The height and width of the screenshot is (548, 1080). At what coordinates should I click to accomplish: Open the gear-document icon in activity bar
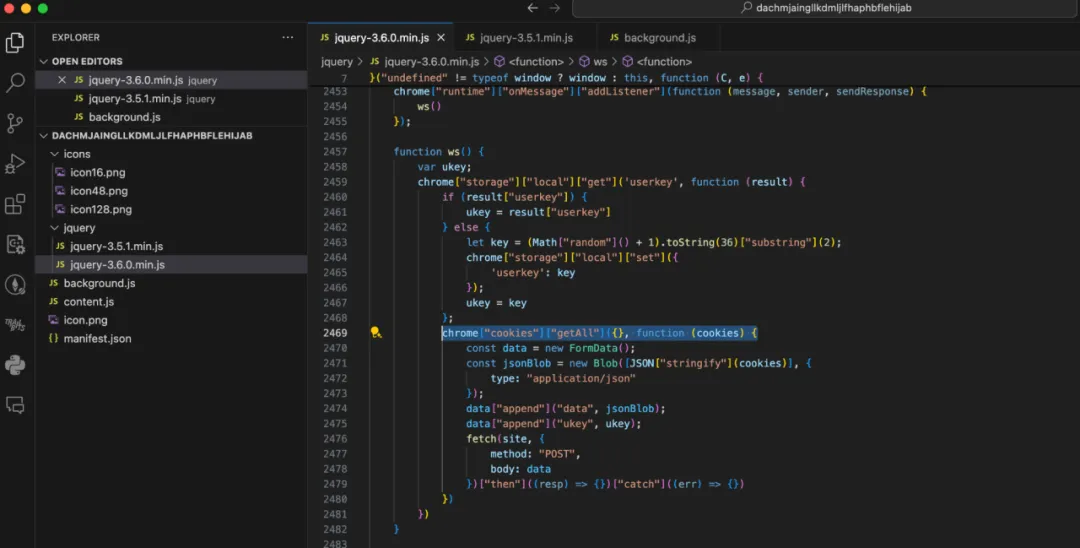[15, 244]
